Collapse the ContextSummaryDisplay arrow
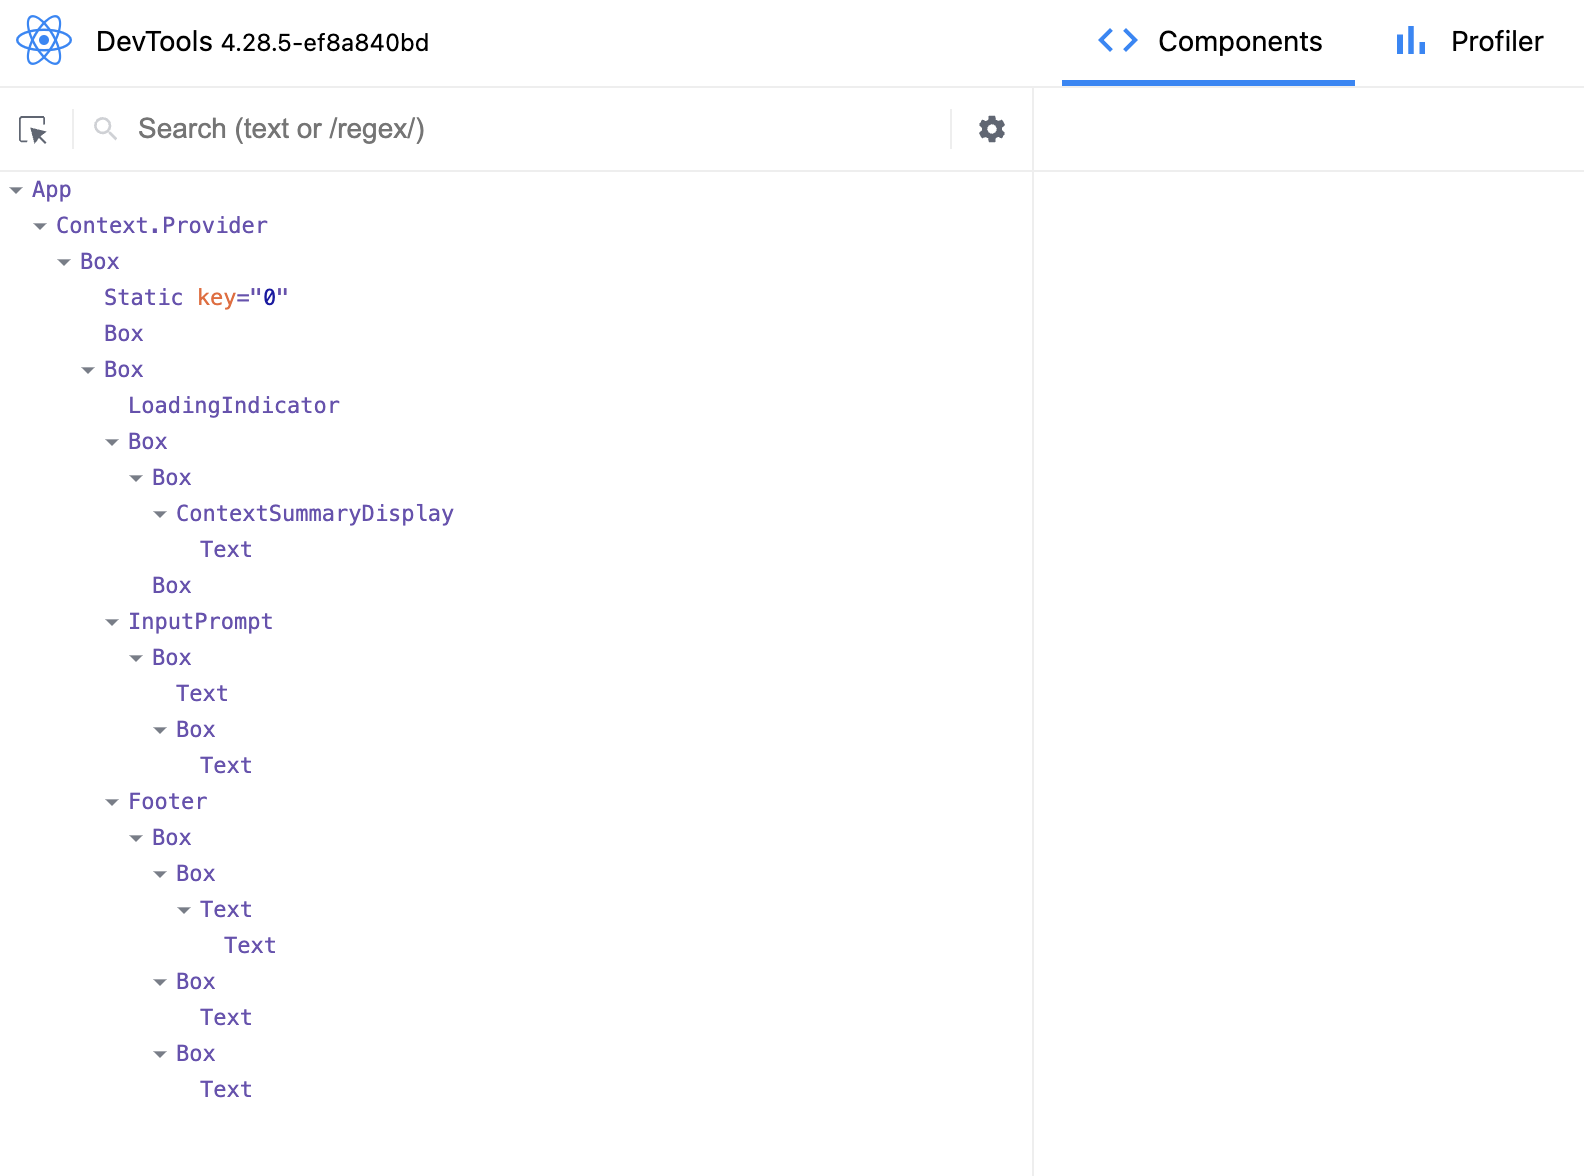 point(160,514)
